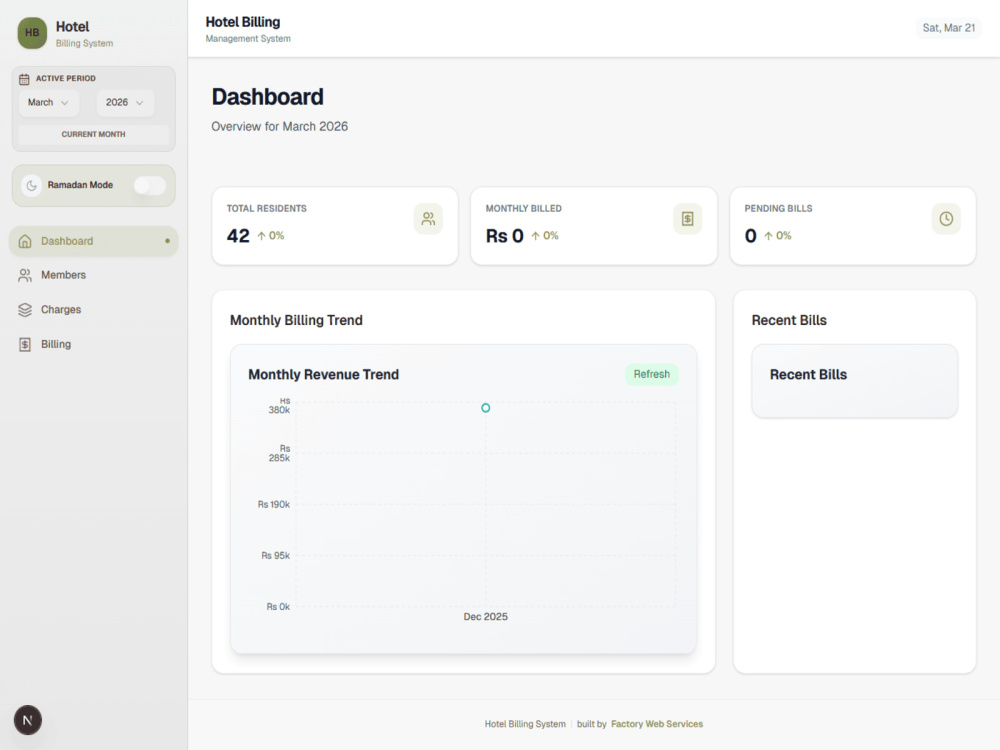Click the Monthly Revenue Trend title
This screenshot has height=750, width=1000.
click(x=323, y=374)
